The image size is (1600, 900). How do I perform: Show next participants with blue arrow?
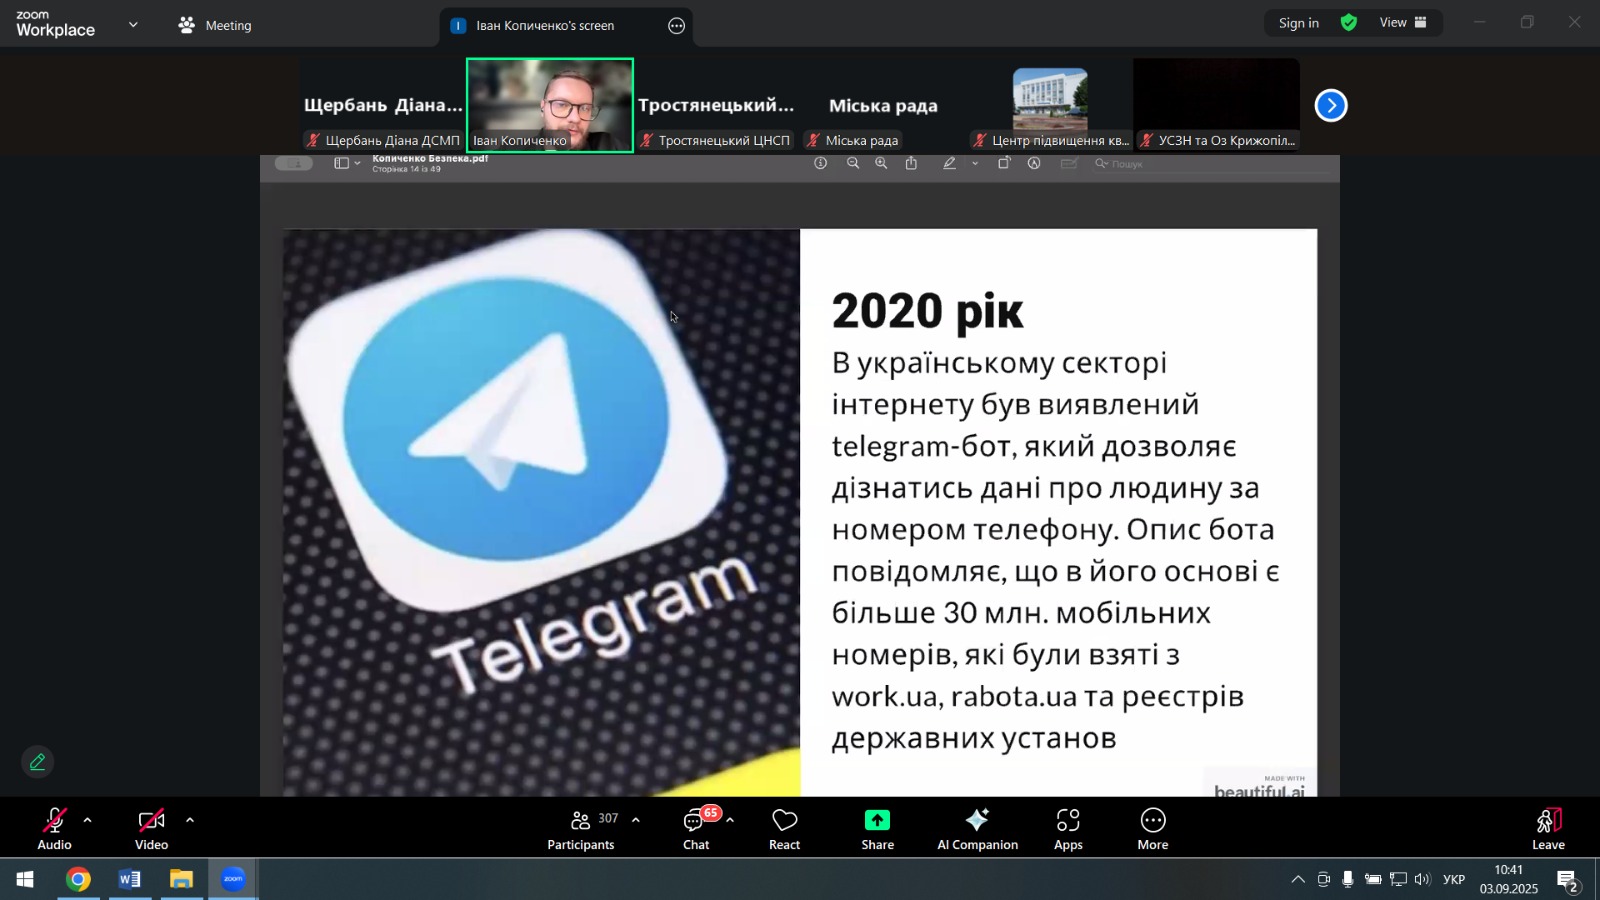point(1331,106)
